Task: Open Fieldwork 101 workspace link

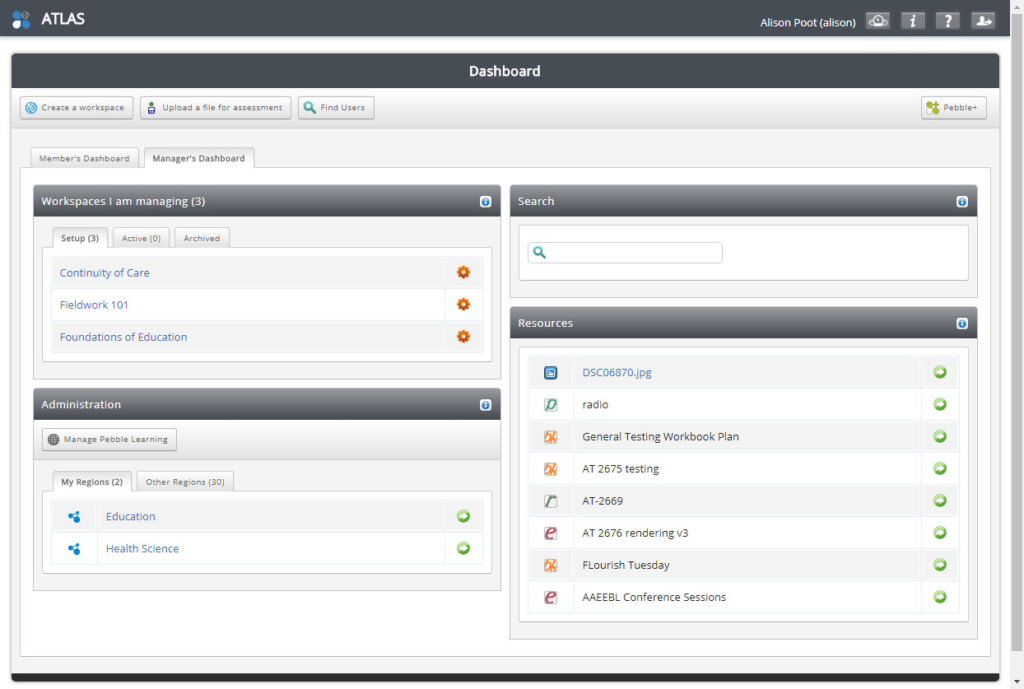Action: [94, 304]
